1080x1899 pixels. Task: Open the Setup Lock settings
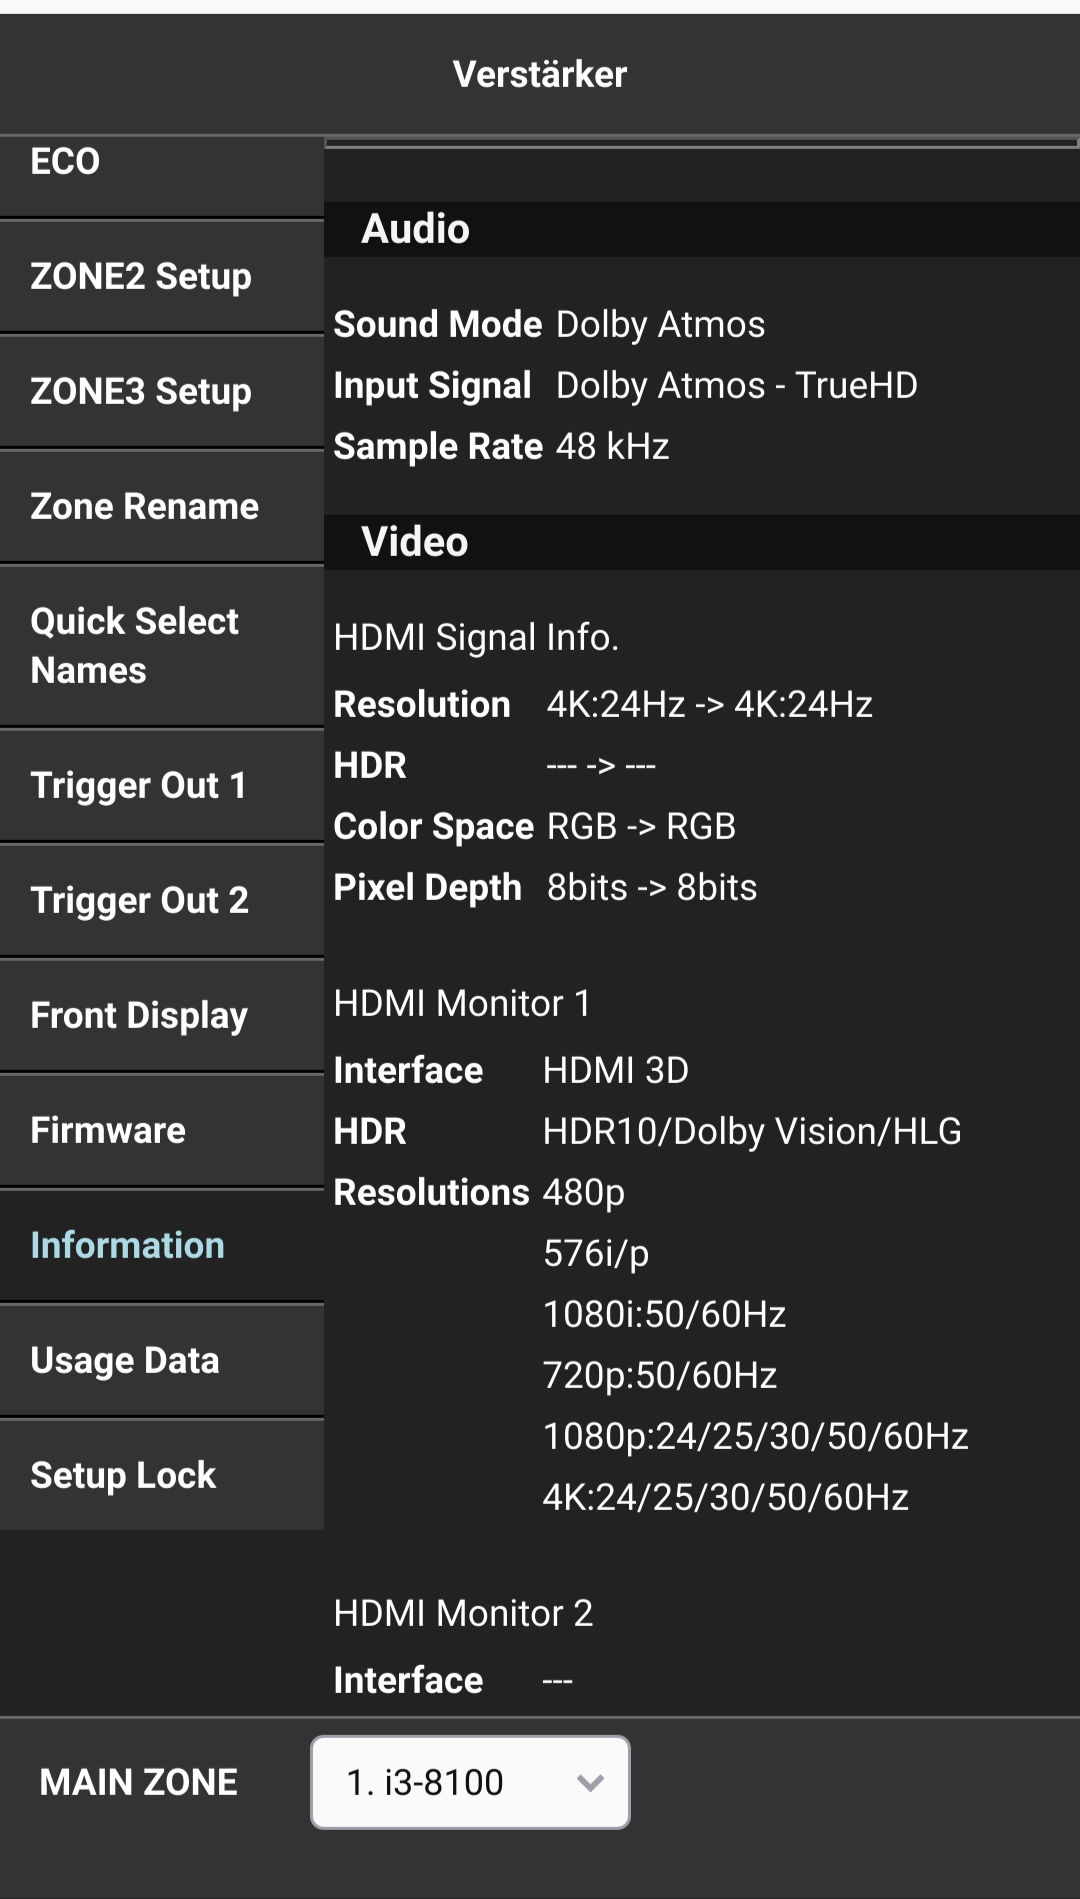[160, 1476]
